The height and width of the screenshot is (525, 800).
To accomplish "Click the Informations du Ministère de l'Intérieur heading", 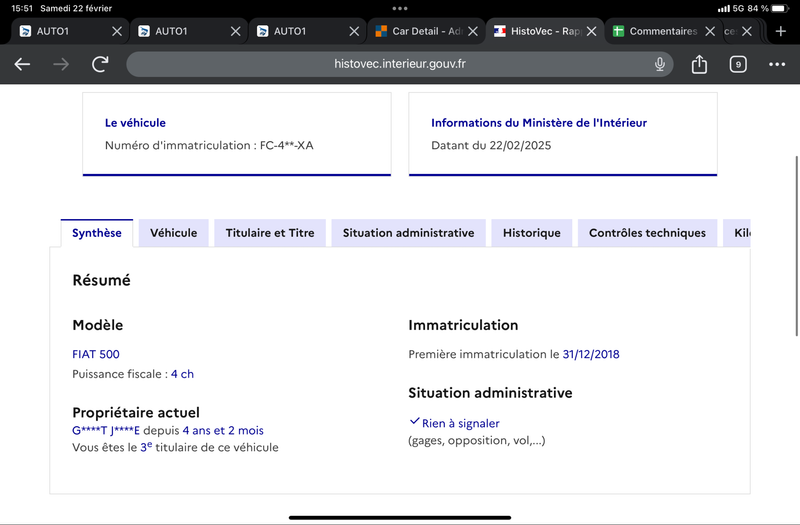I will point(539,123).
